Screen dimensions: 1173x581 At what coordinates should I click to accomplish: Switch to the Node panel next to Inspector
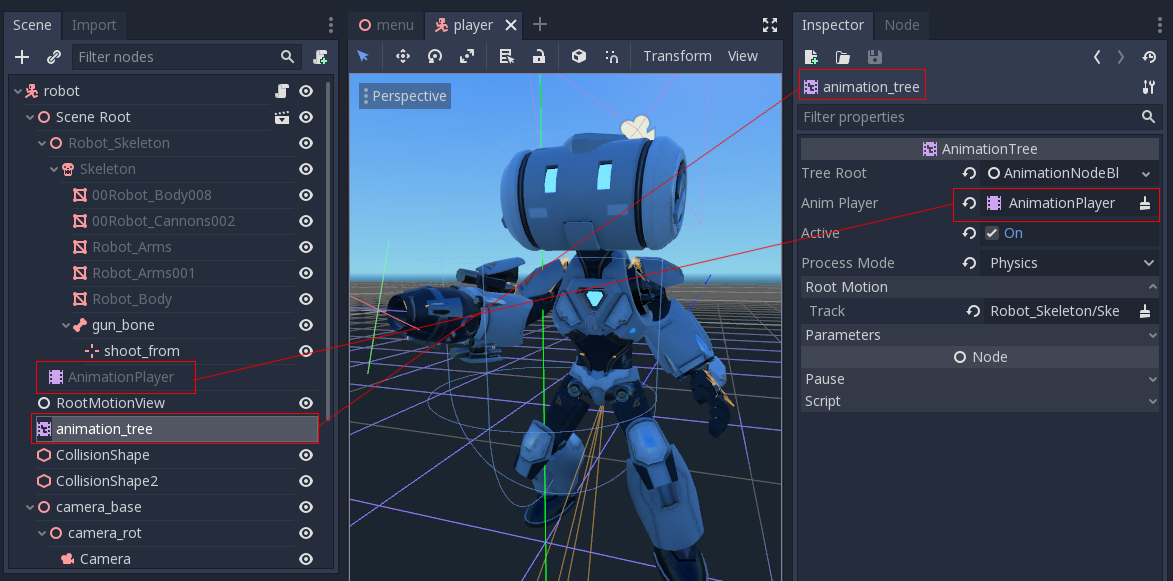click(x=902, y=25)
